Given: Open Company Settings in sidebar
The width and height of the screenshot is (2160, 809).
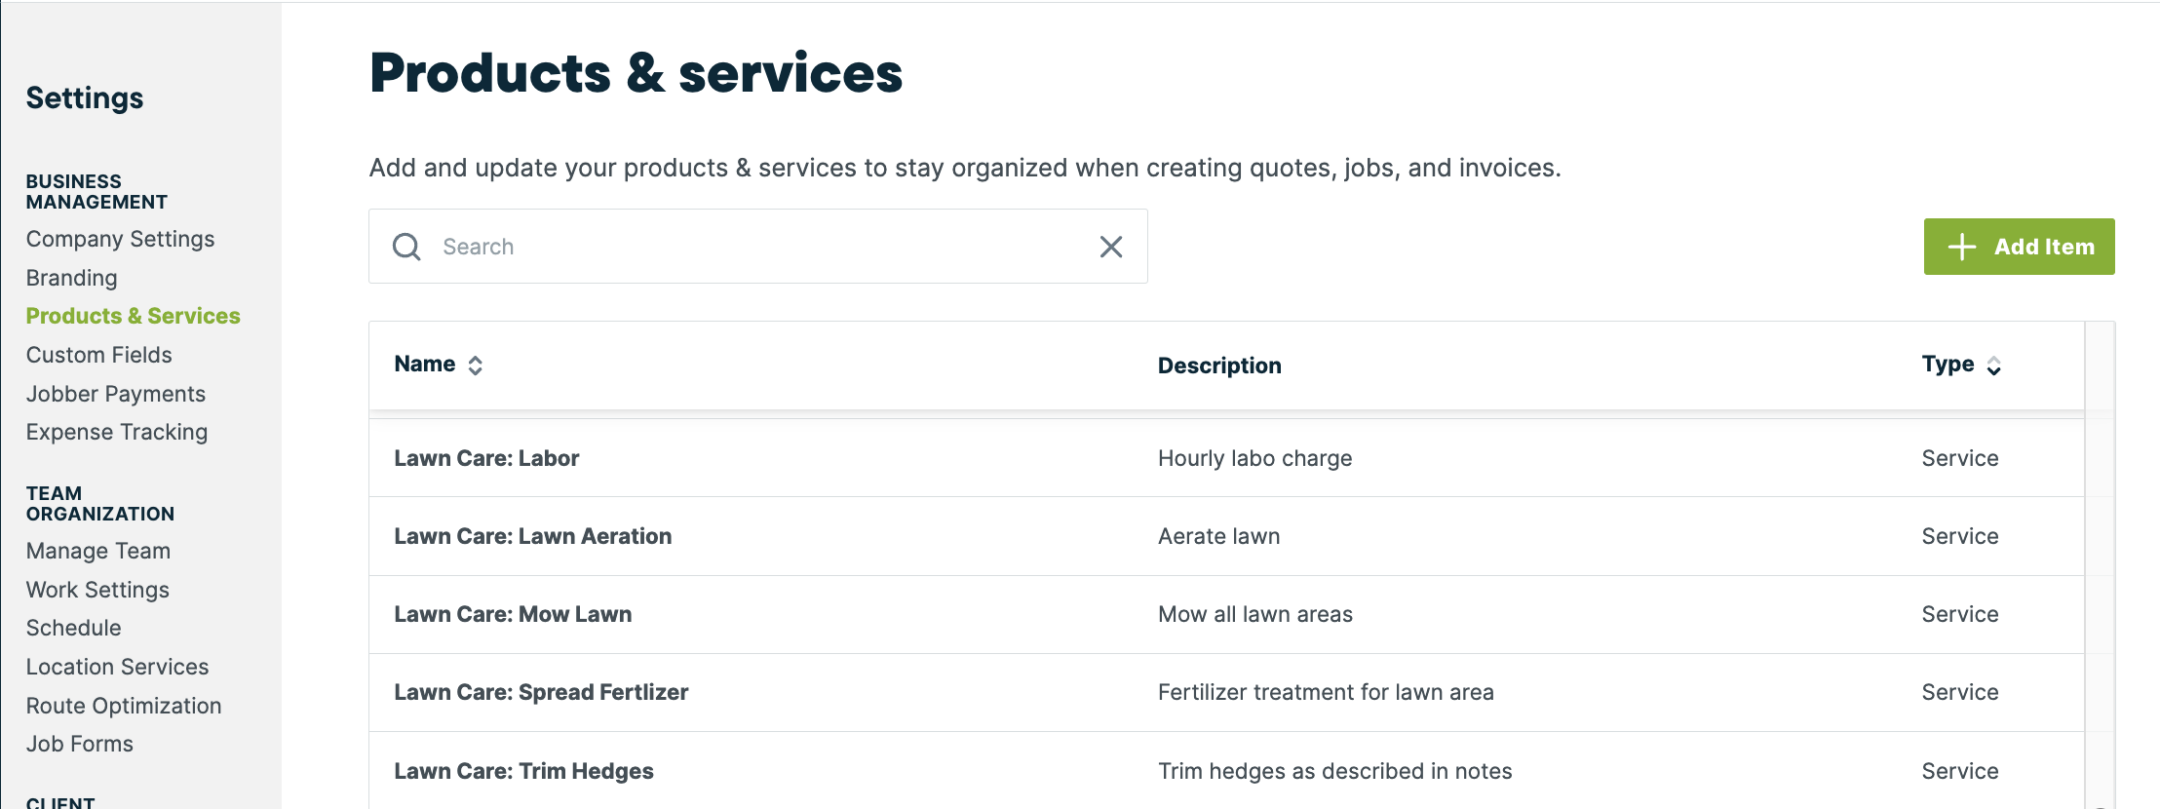Looking at the screenshot, I should pyautogui.click(x=120, y=239).
